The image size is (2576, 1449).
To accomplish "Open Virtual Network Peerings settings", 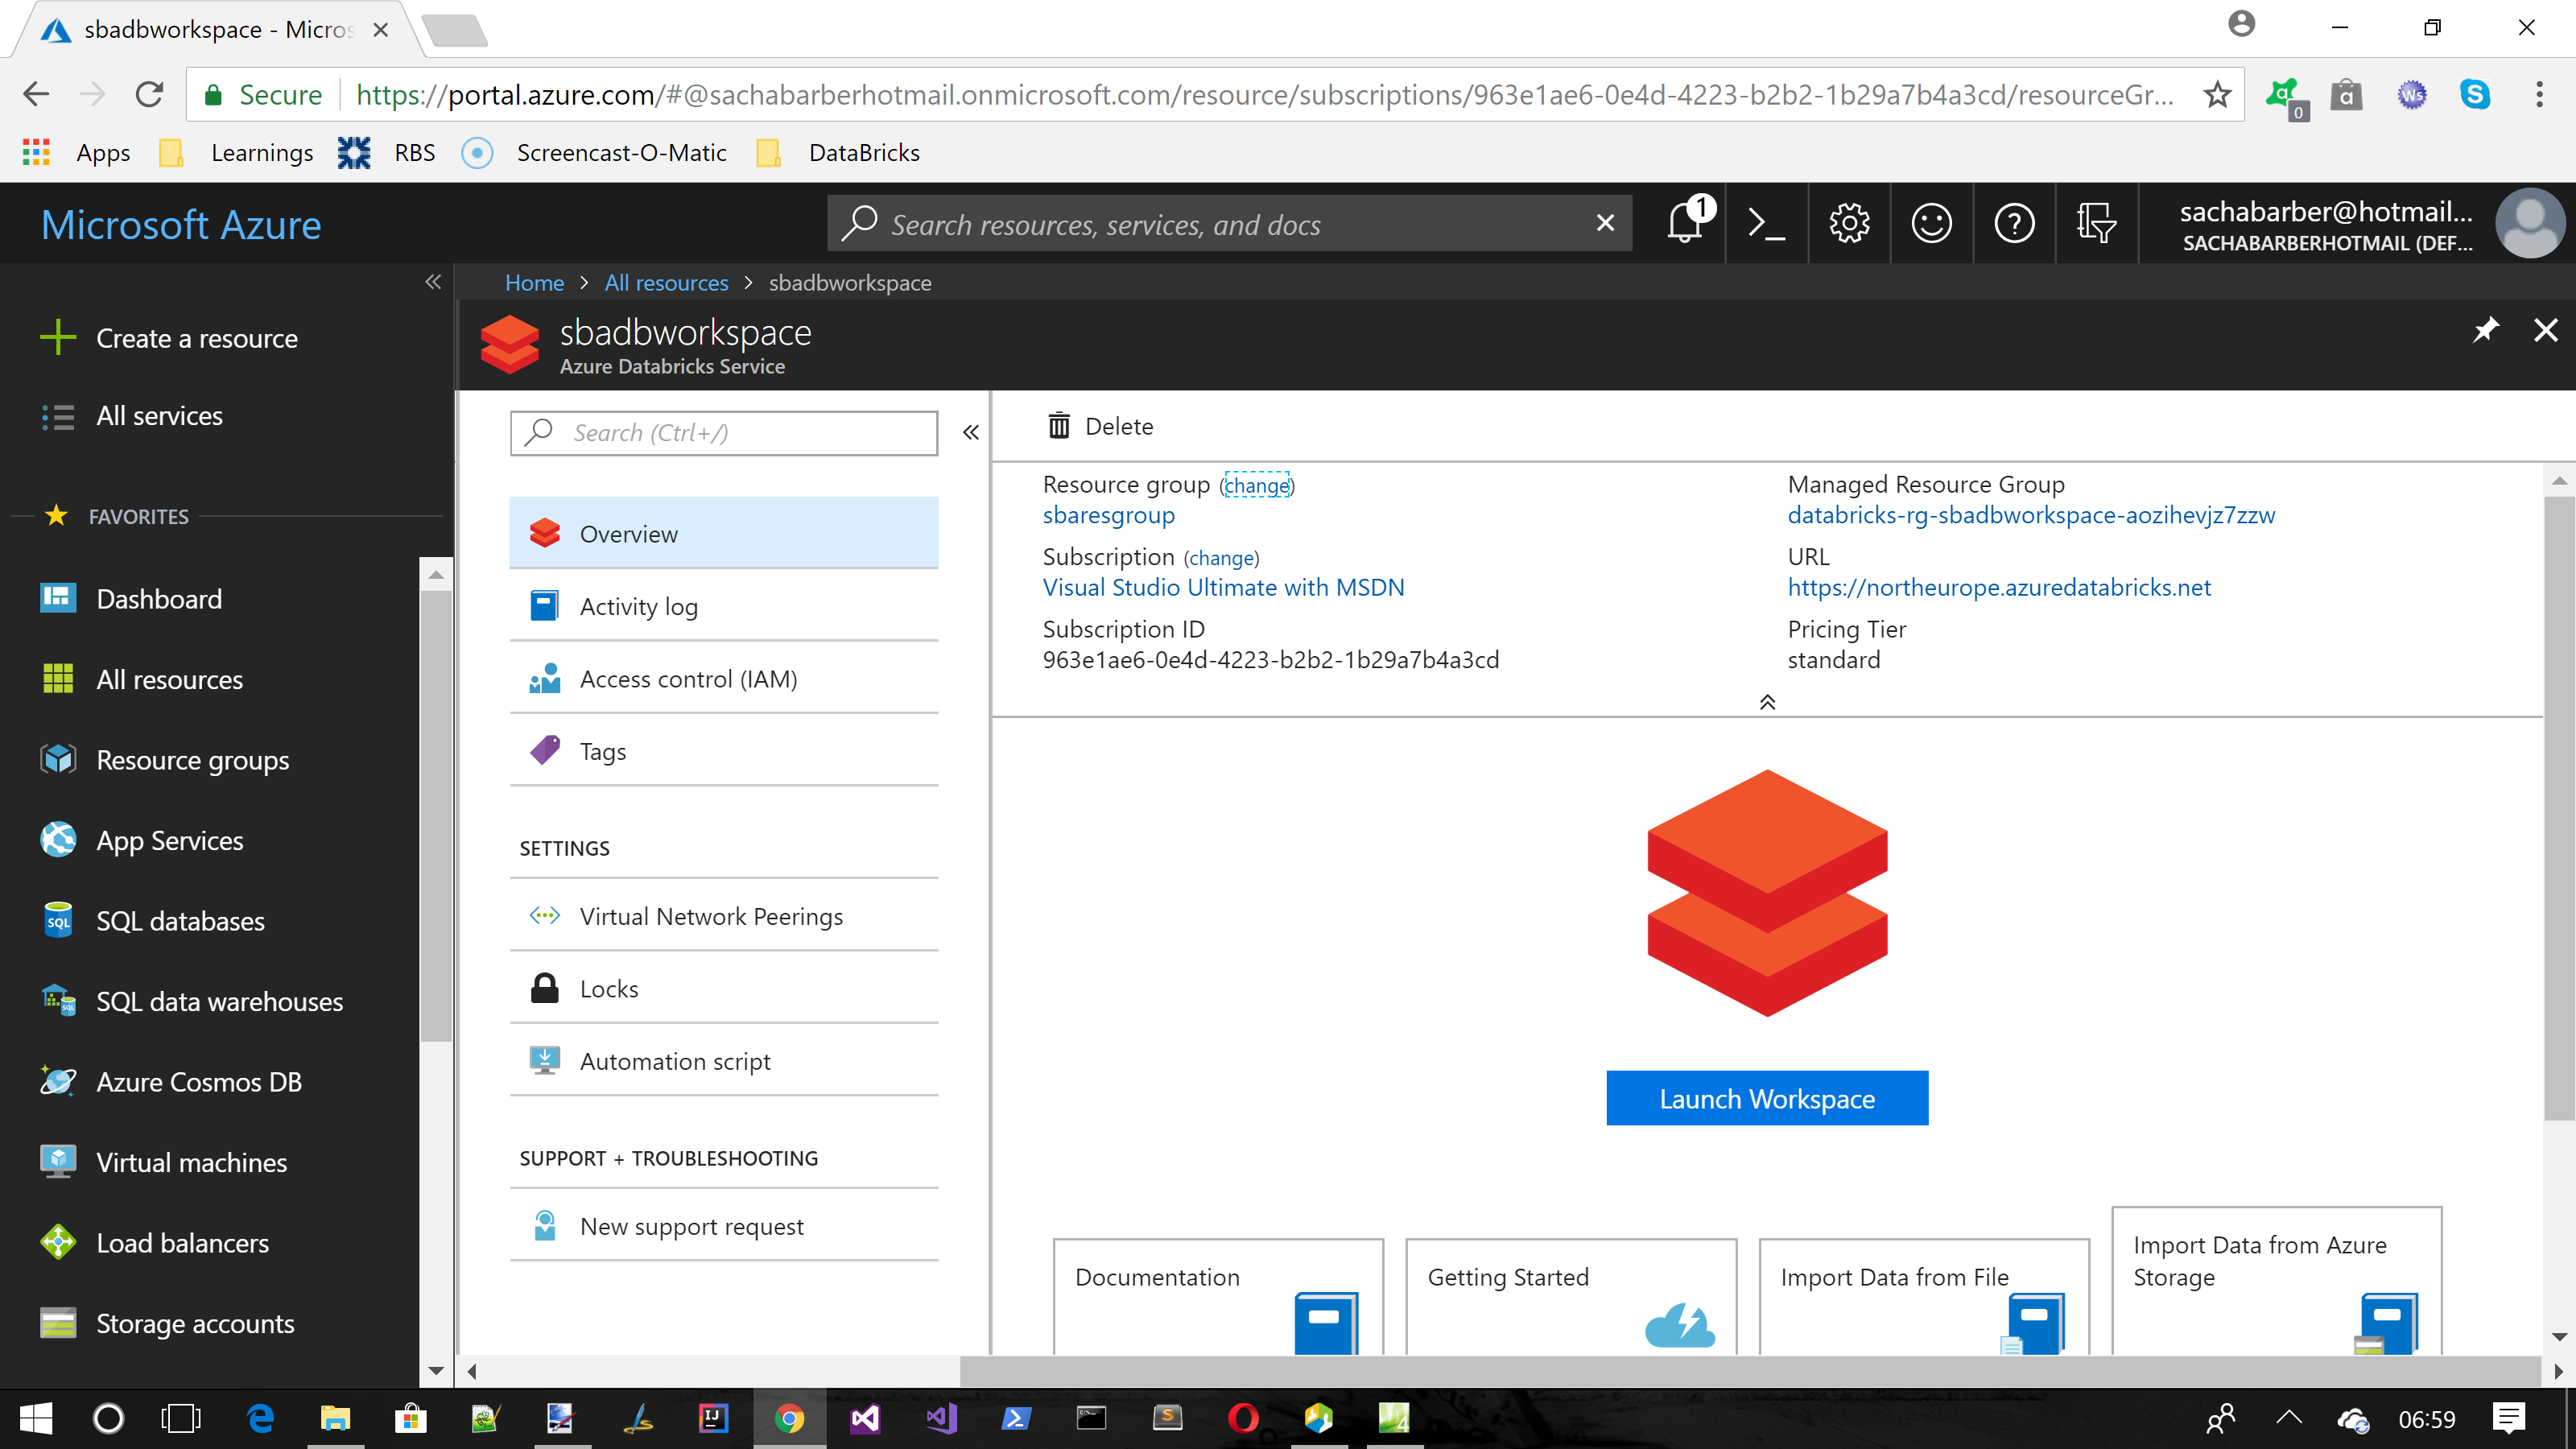I will pos(724,916).
